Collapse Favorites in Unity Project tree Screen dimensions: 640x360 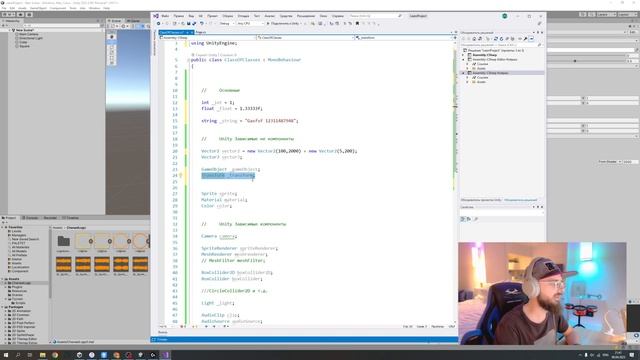click(x=3, y=227)
